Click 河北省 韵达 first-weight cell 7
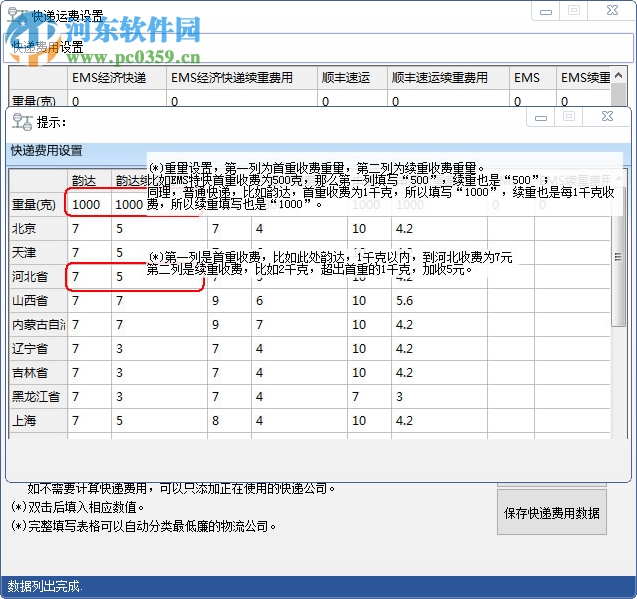 click(x=89, y=277)
